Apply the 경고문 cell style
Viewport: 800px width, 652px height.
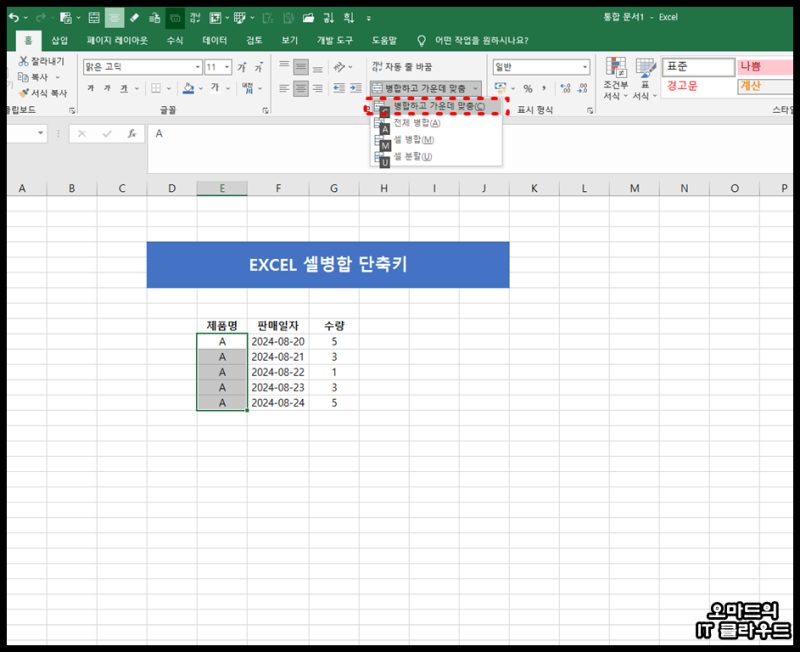698,86
